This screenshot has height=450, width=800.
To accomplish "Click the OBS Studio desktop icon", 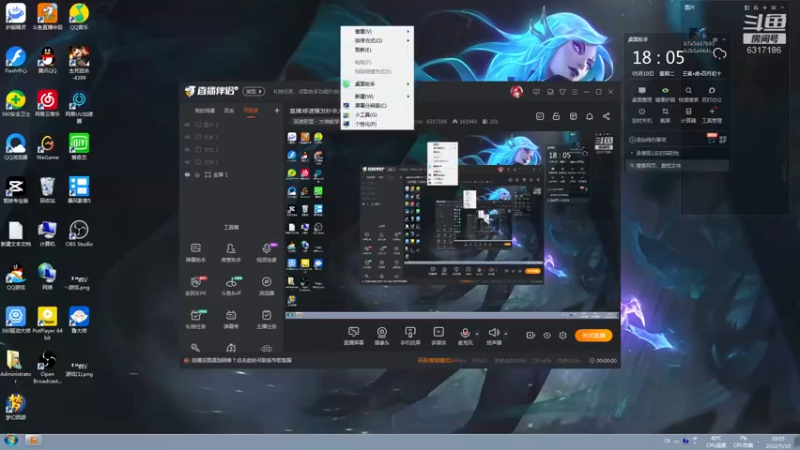I will click(x=79, y=233).
